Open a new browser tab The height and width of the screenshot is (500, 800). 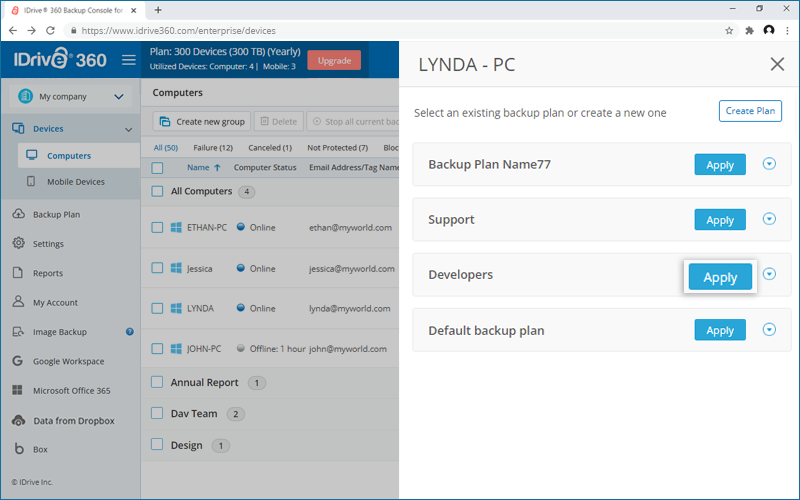click(x=158, y=10)
